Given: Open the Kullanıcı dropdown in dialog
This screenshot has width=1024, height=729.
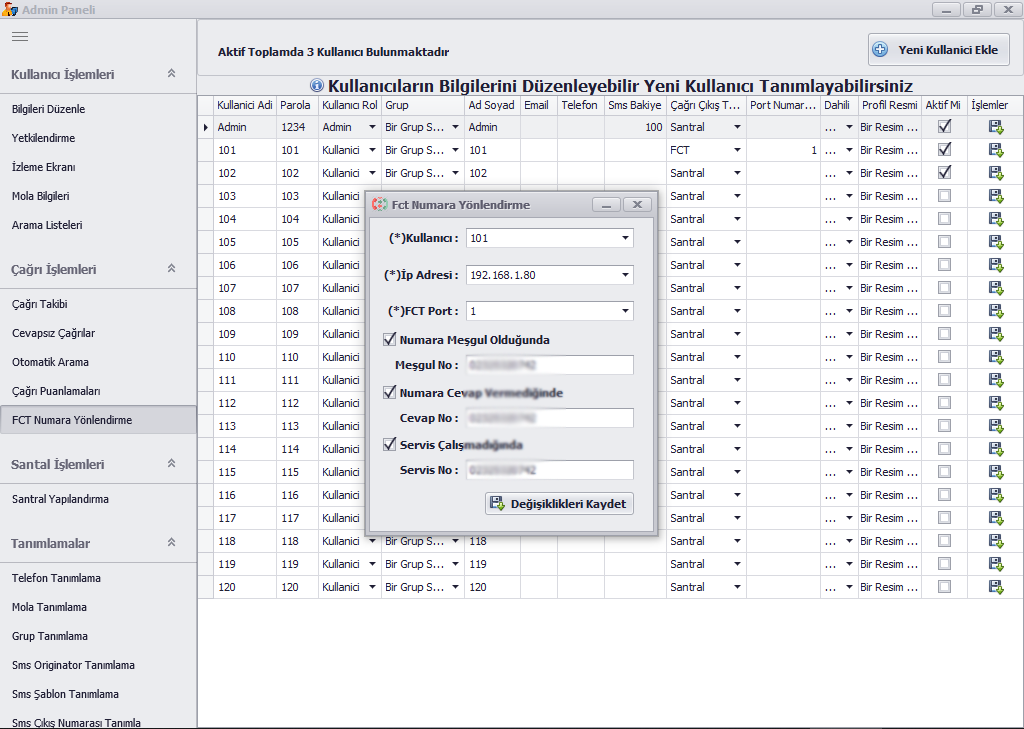Looking at the screenshot, I should pyautogui.click(x=625, y=238).
